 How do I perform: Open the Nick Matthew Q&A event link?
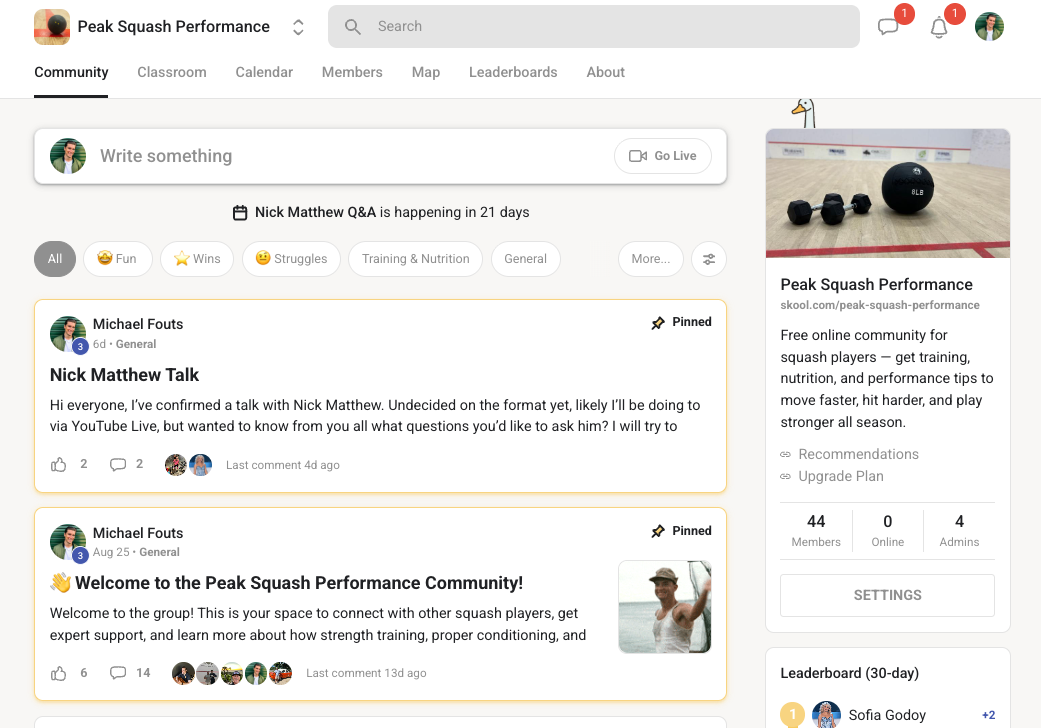[x=315, y=212]
